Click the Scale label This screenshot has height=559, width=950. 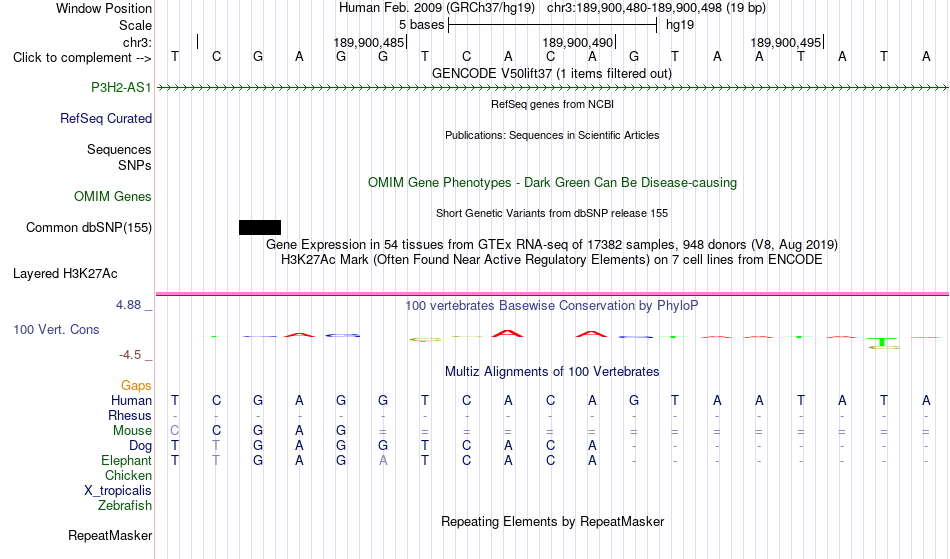136,25
